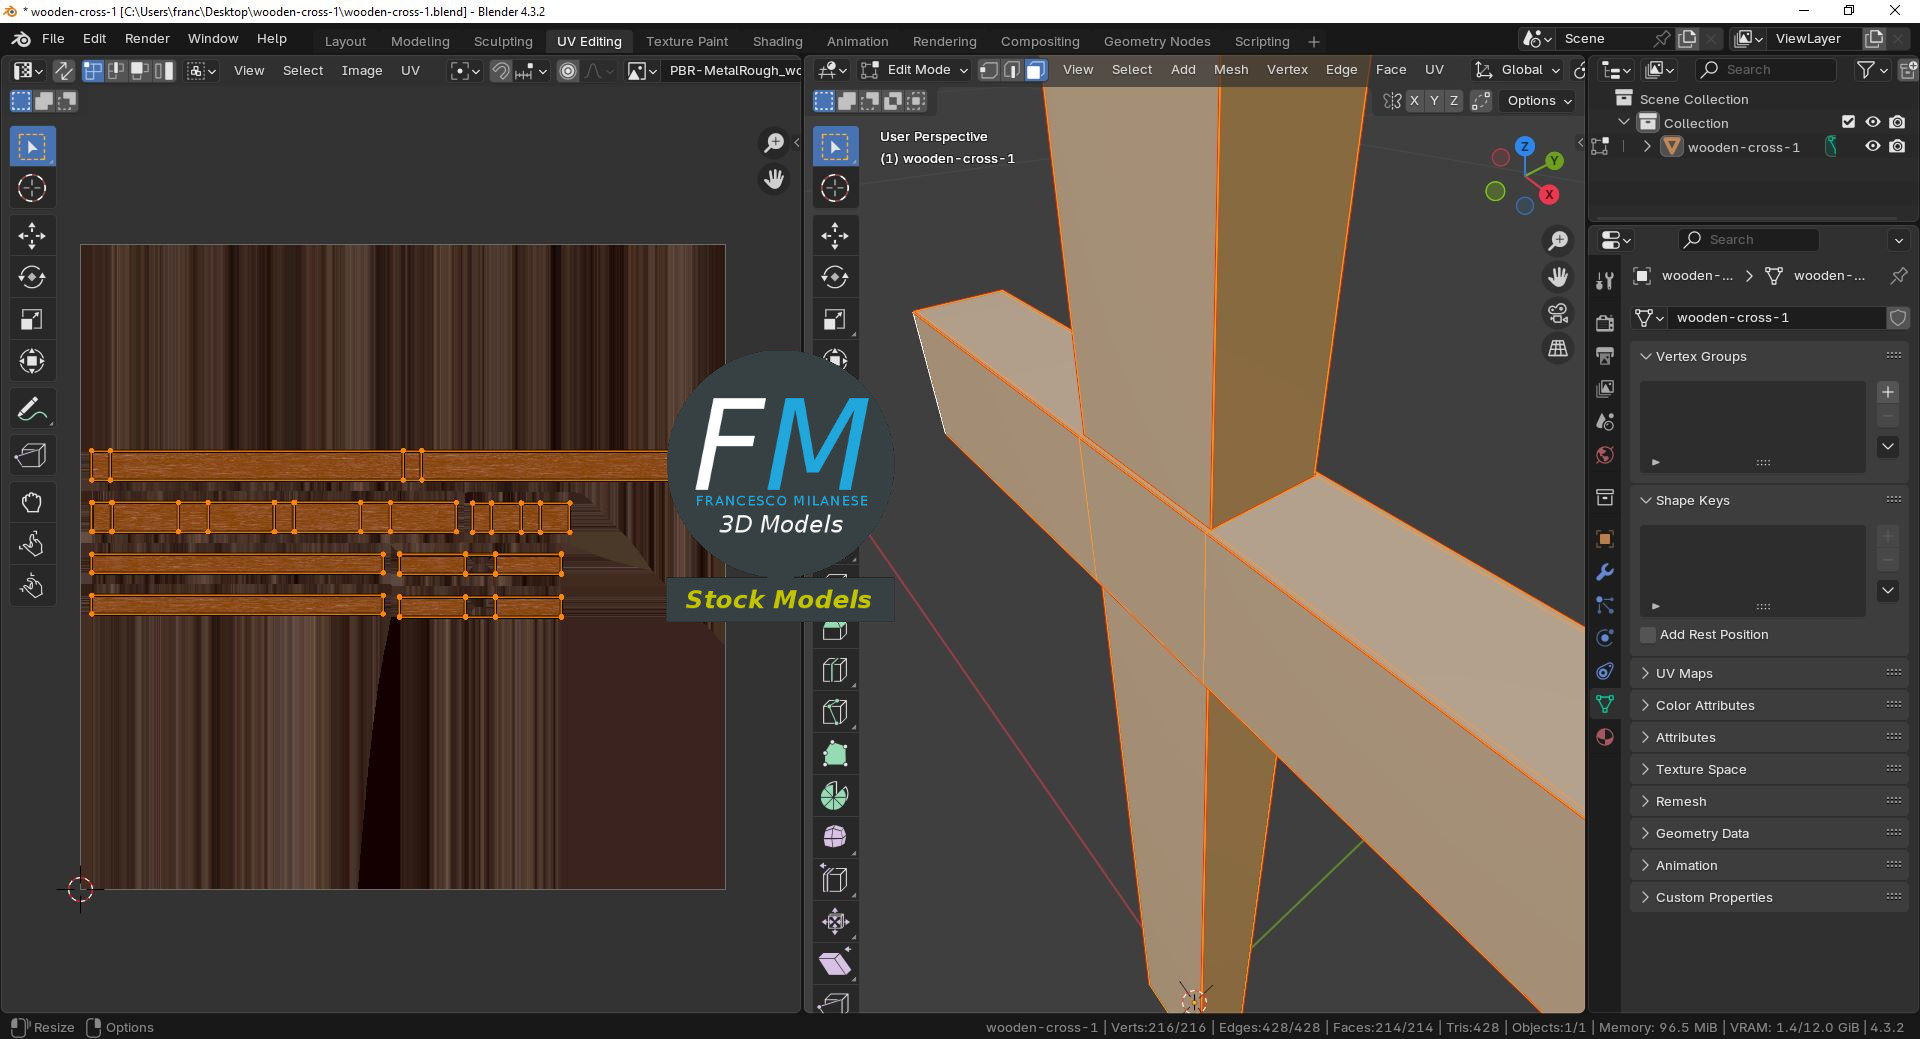Switch to perspective/orthographic grid view icon

point(1558,348)
